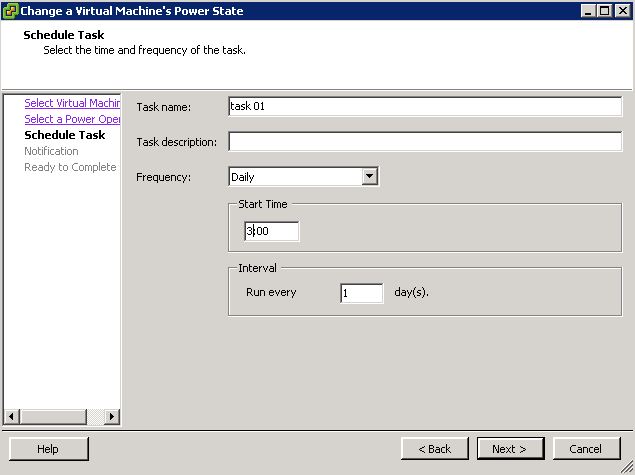Cancel the scheduled task wizard
The image size is (635, 475).
pyautogui.click(x=586, y=449)
